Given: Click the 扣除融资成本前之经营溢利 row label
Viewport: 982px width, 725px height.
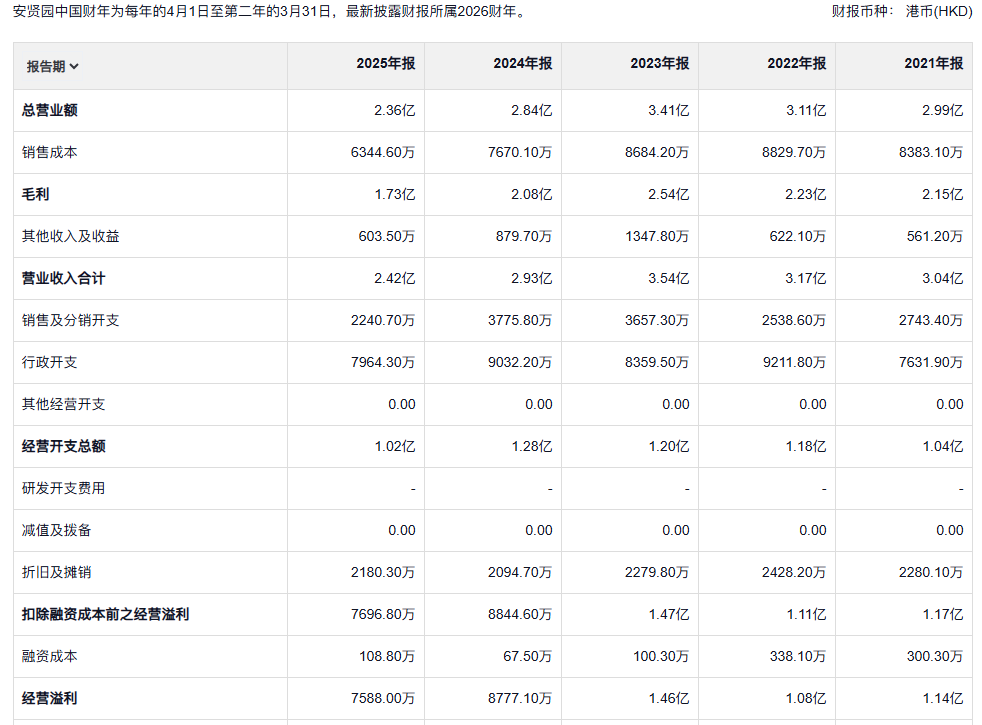Looking at the screenshot, I should (x=106, y=614).
